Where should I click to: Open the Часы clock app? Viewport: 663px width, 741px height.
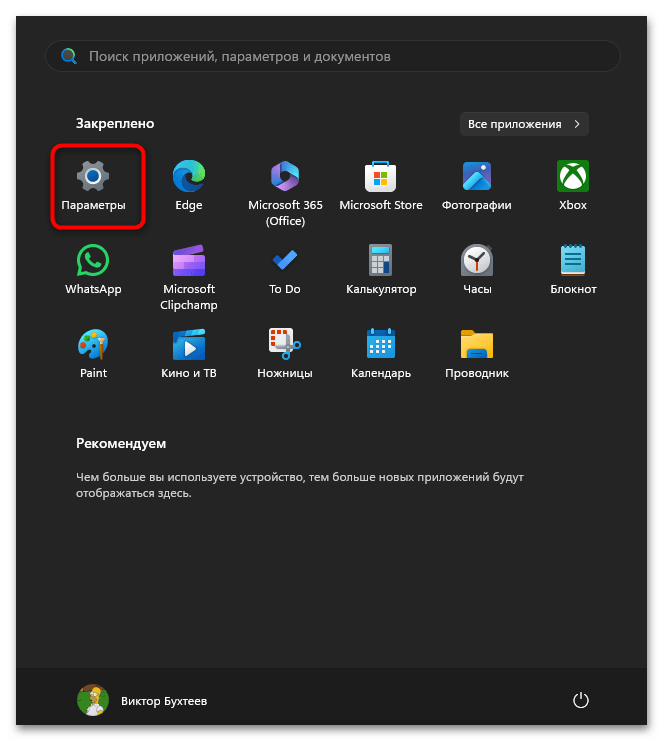tap(477, 270)
